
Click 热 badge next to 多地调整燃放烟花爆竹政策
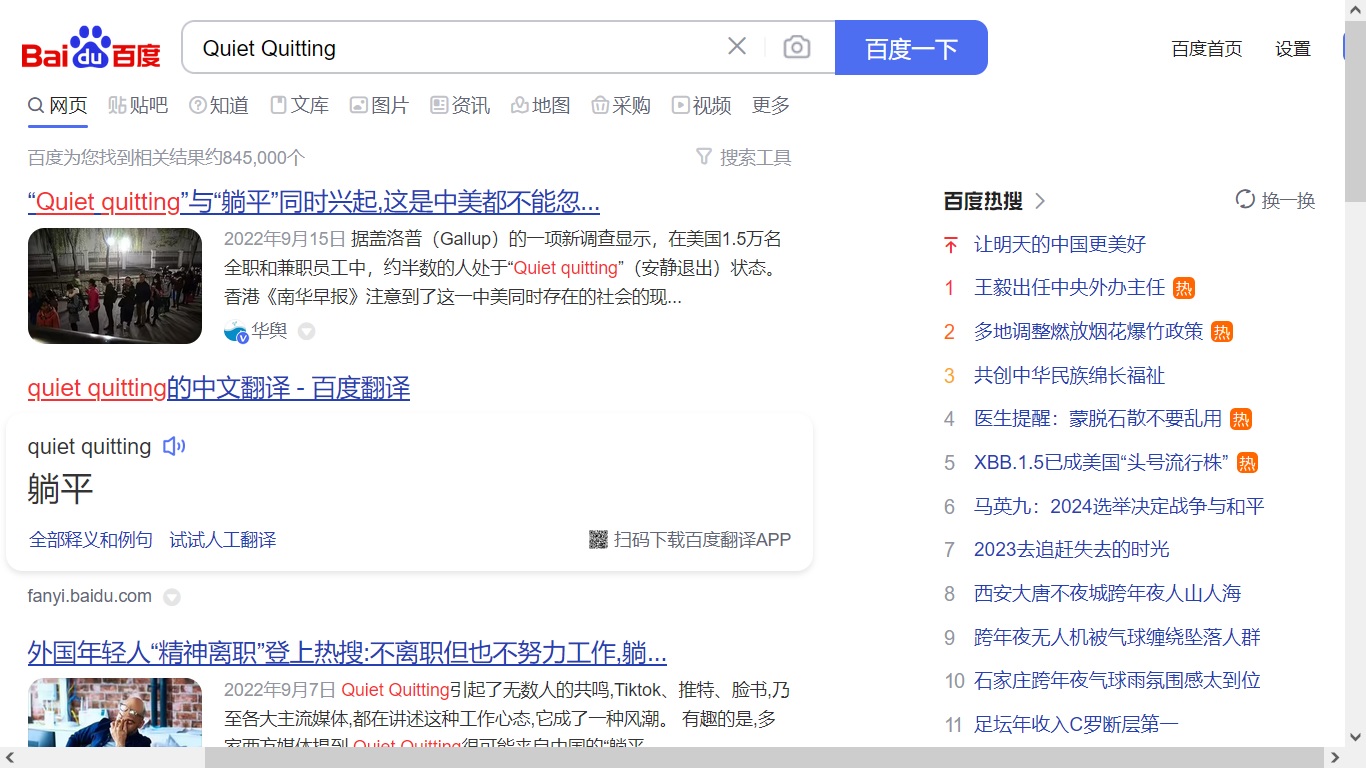click(1222, 332)
